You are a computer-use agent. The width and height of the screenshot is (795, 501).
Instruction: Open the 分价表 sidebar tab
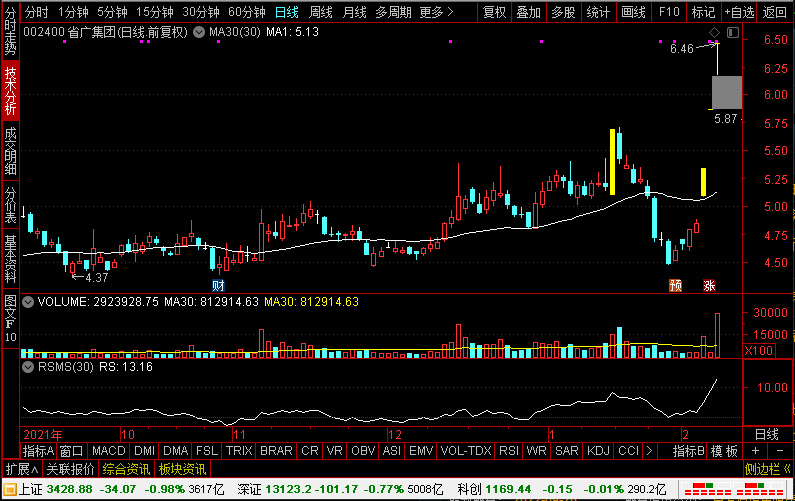(10, 205)
